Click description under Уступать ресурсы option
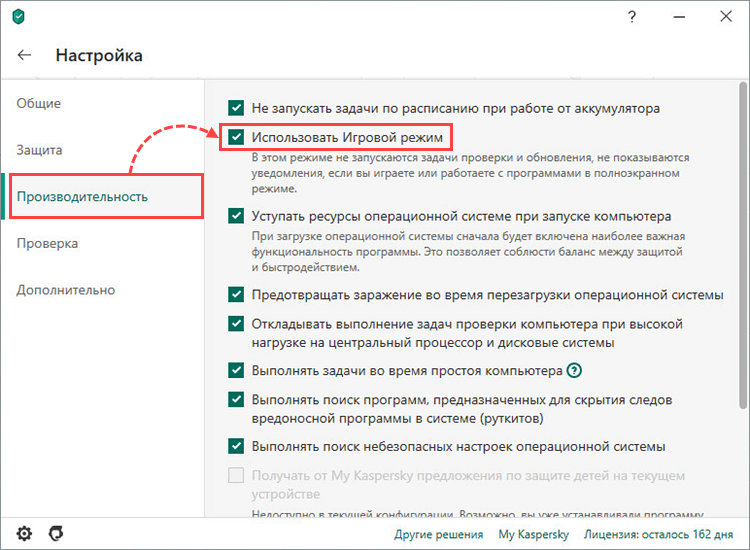Screen dimensions: 750x550 (x=468, y=252)
